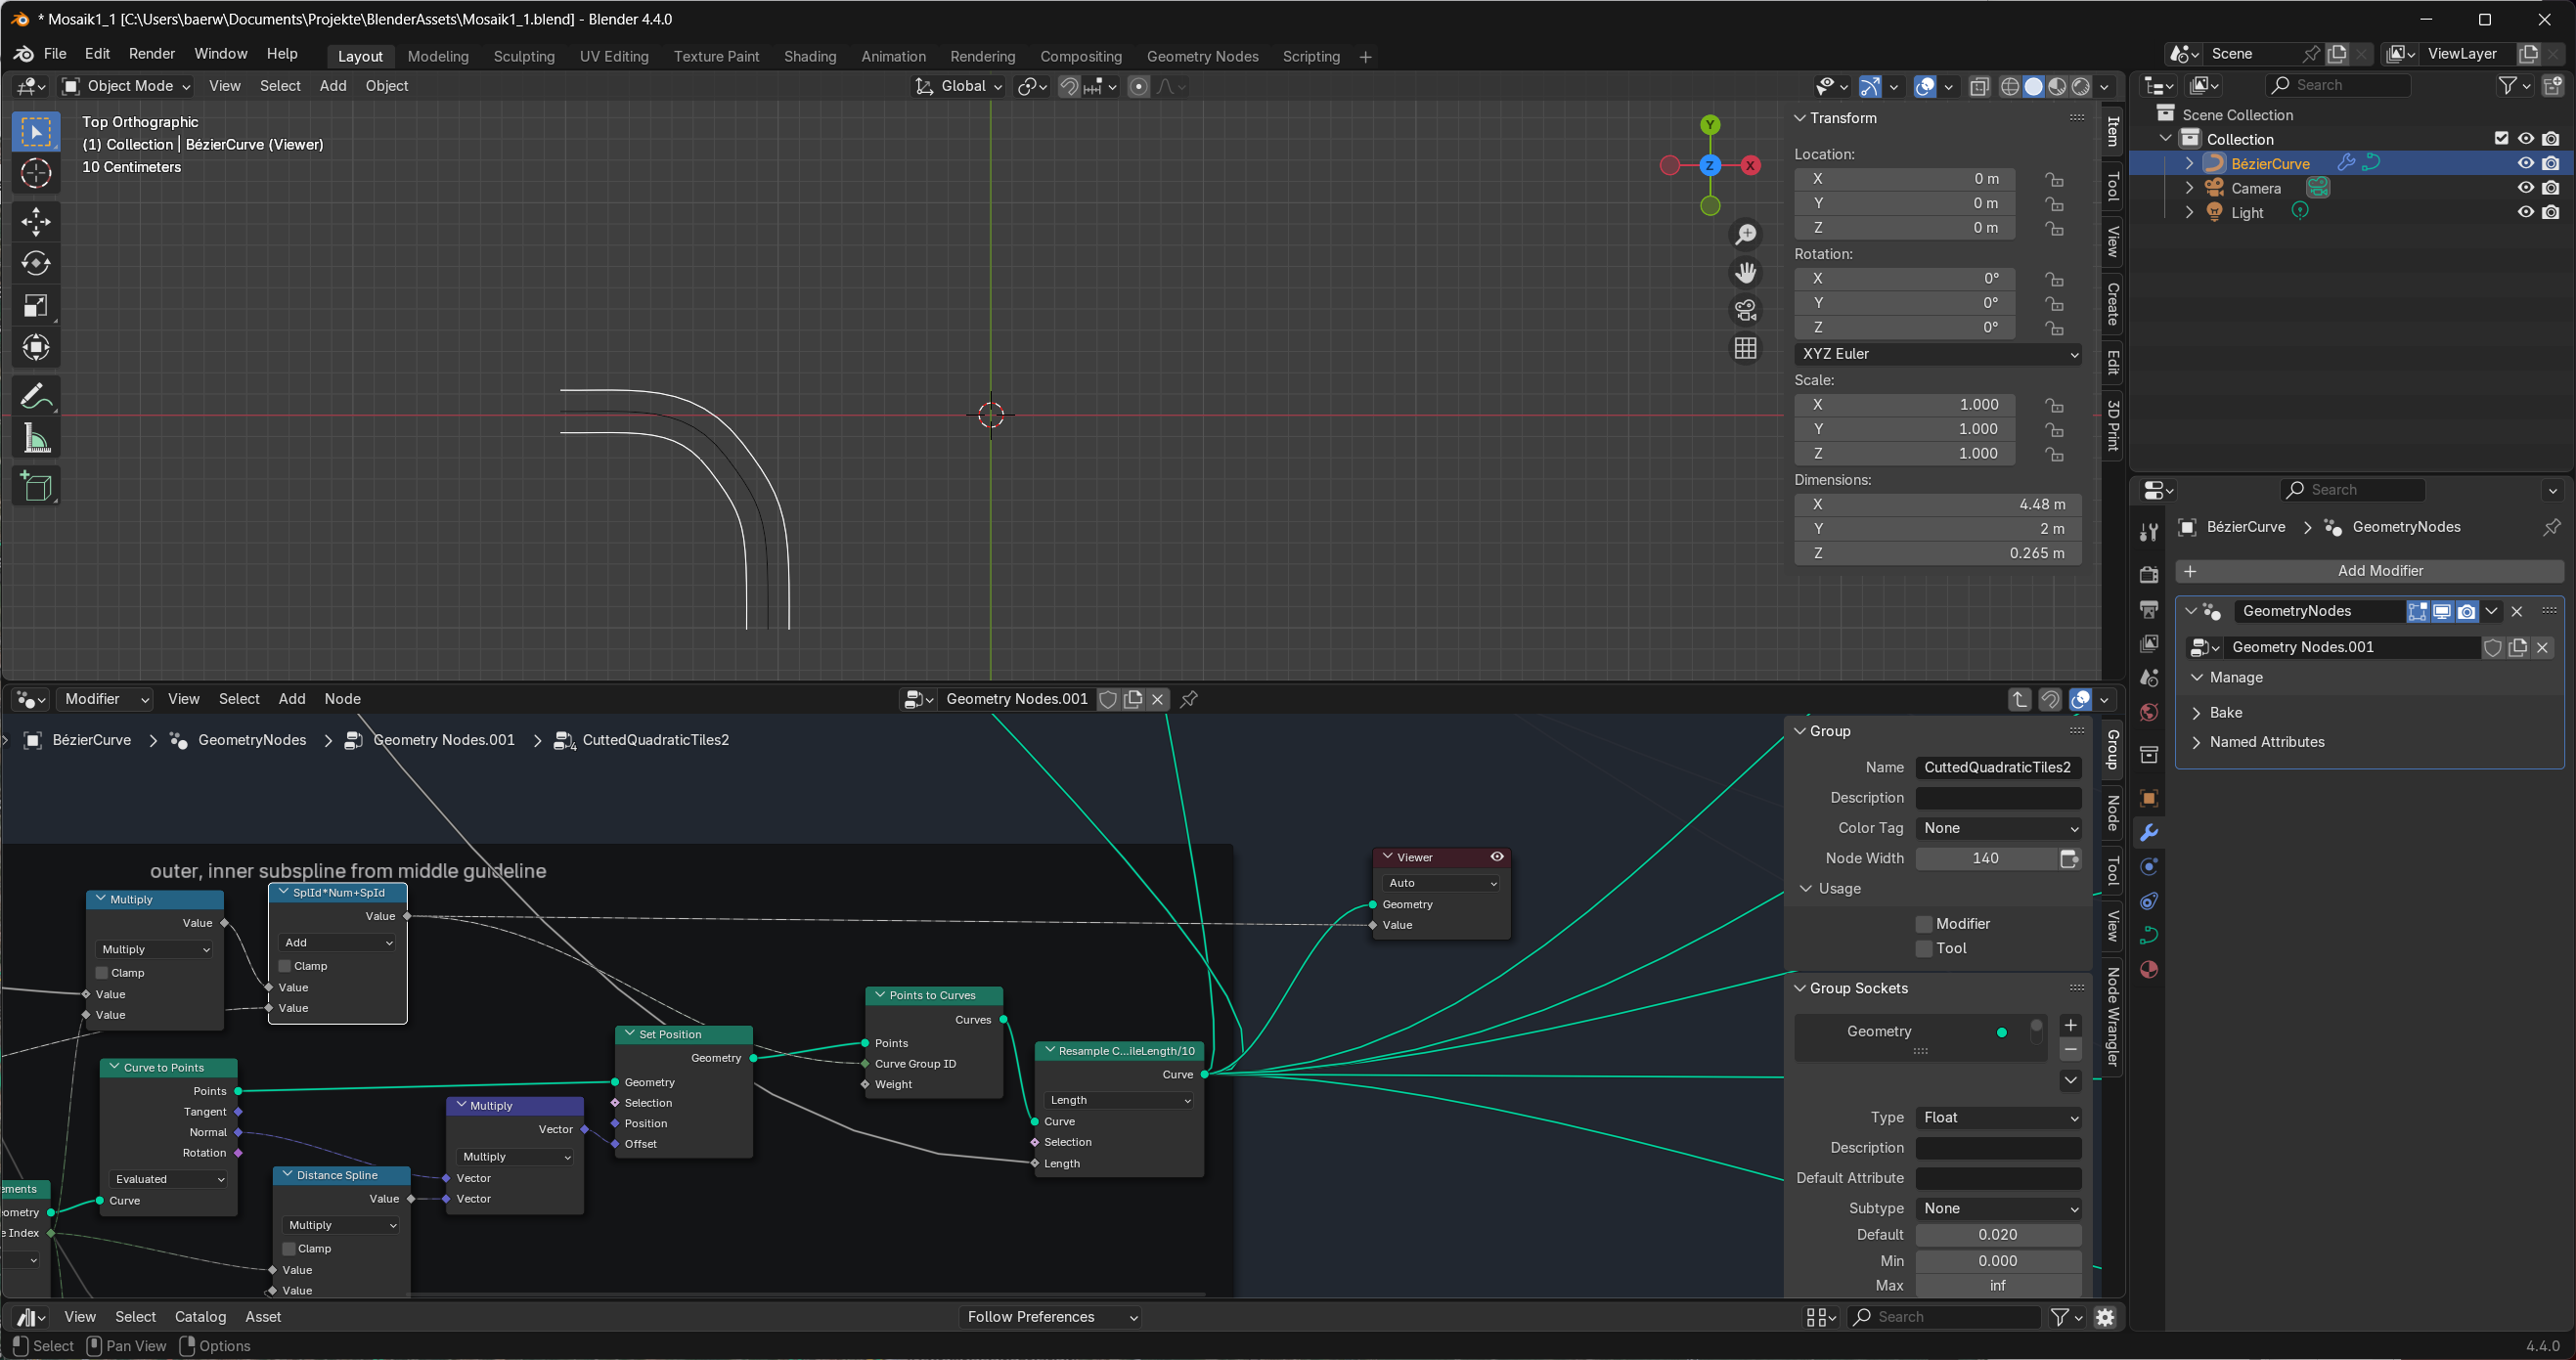This screenshot has height=1360, width=2576.
Task: Open the Render menu in the top bar
Action: pyautogui.click(x=152, y=54)
